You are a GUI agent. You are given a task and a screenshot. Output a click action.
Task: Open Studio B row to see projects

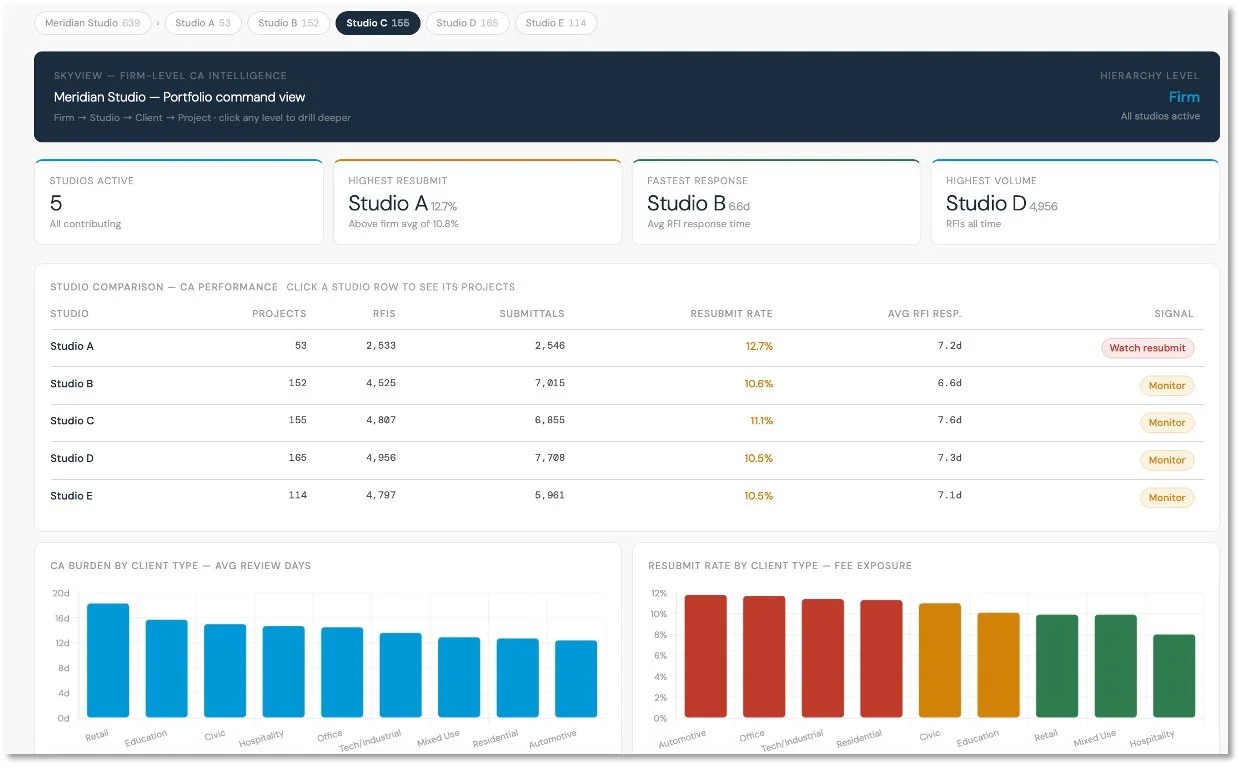pyautogui.click(x=627, y=385)
